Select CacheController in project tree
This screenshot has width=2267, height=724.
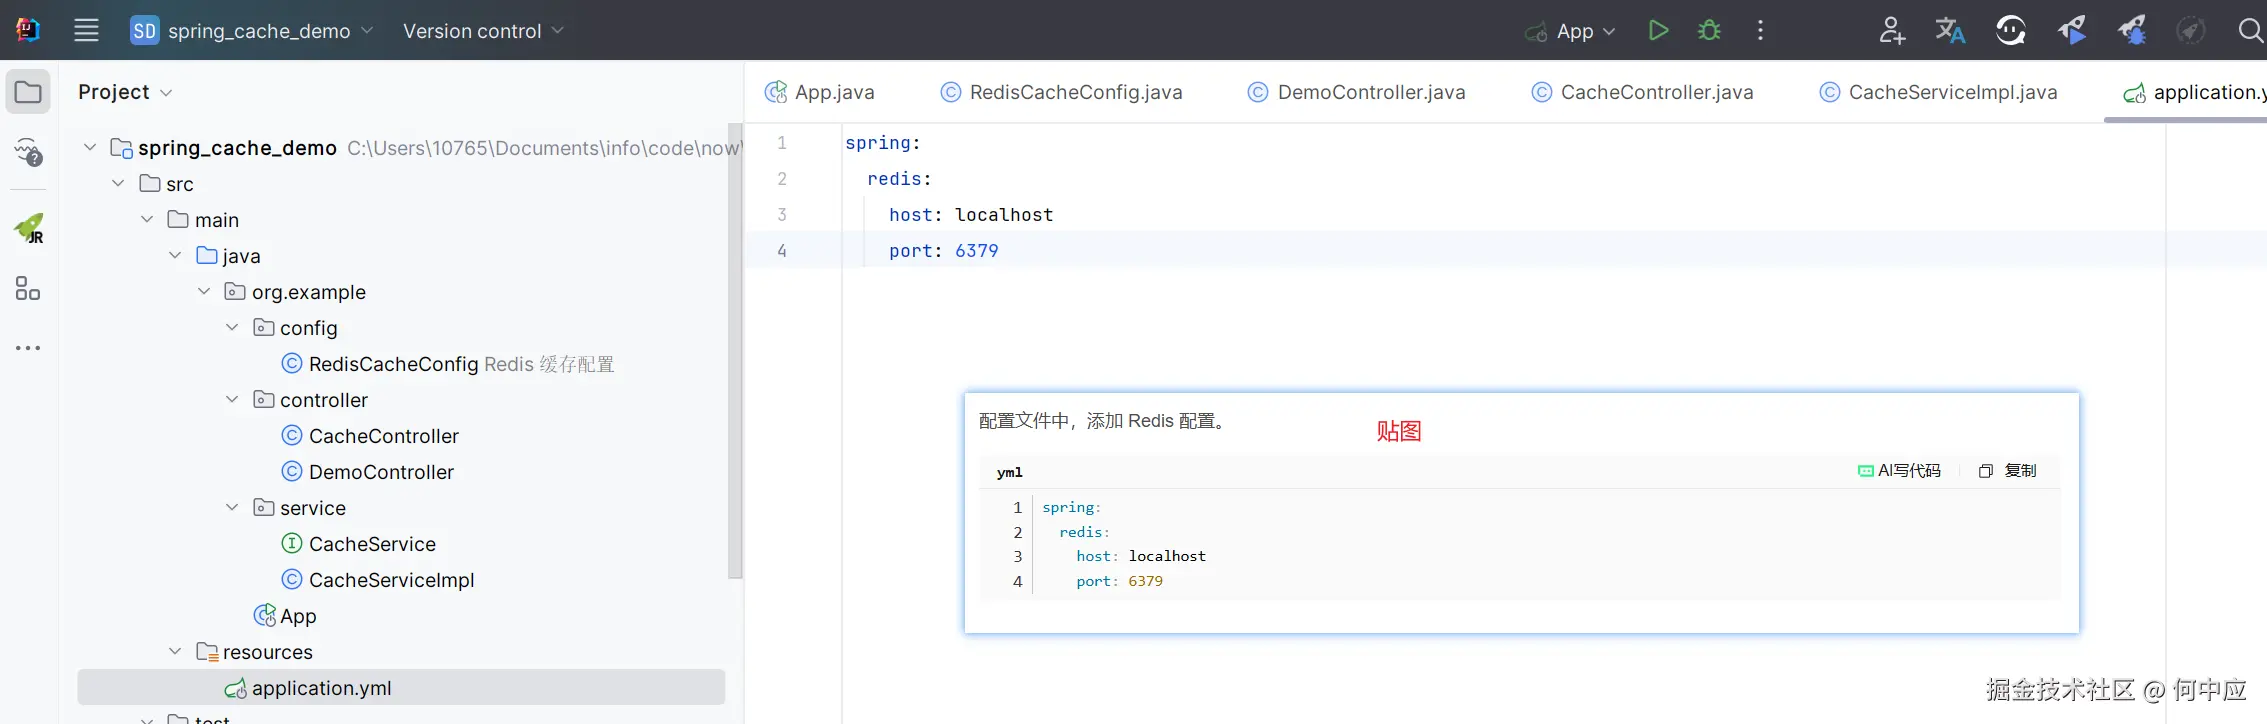(x=383, y=436)
